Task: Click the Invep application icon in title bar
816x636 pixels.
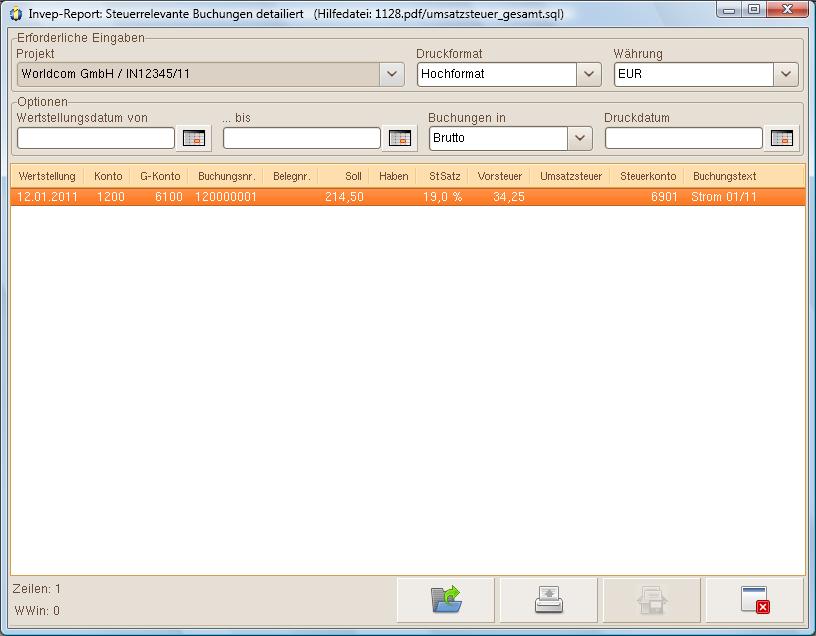Action: (16, 14)
